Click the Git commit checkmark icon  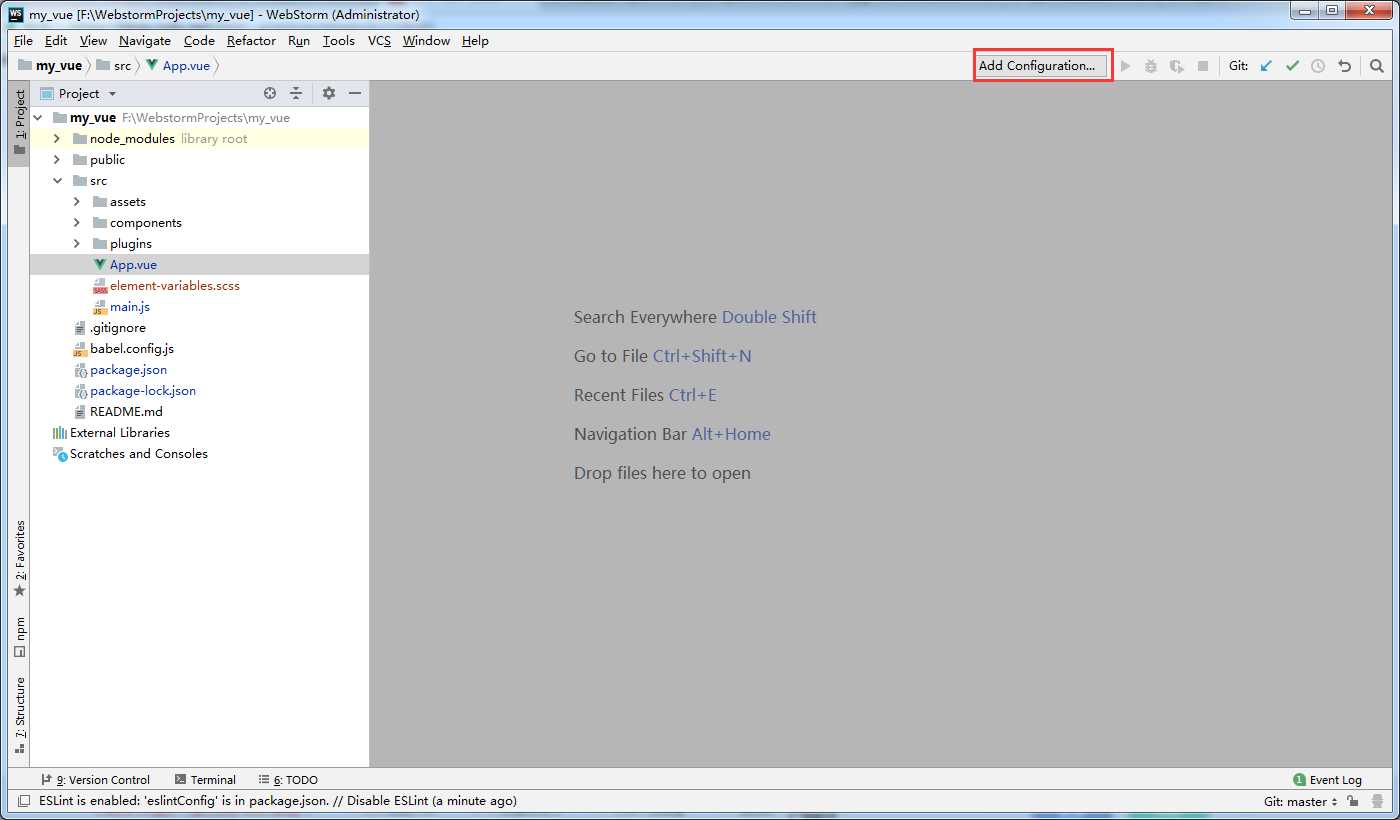pyautogui.click(x=1292, y=66)
